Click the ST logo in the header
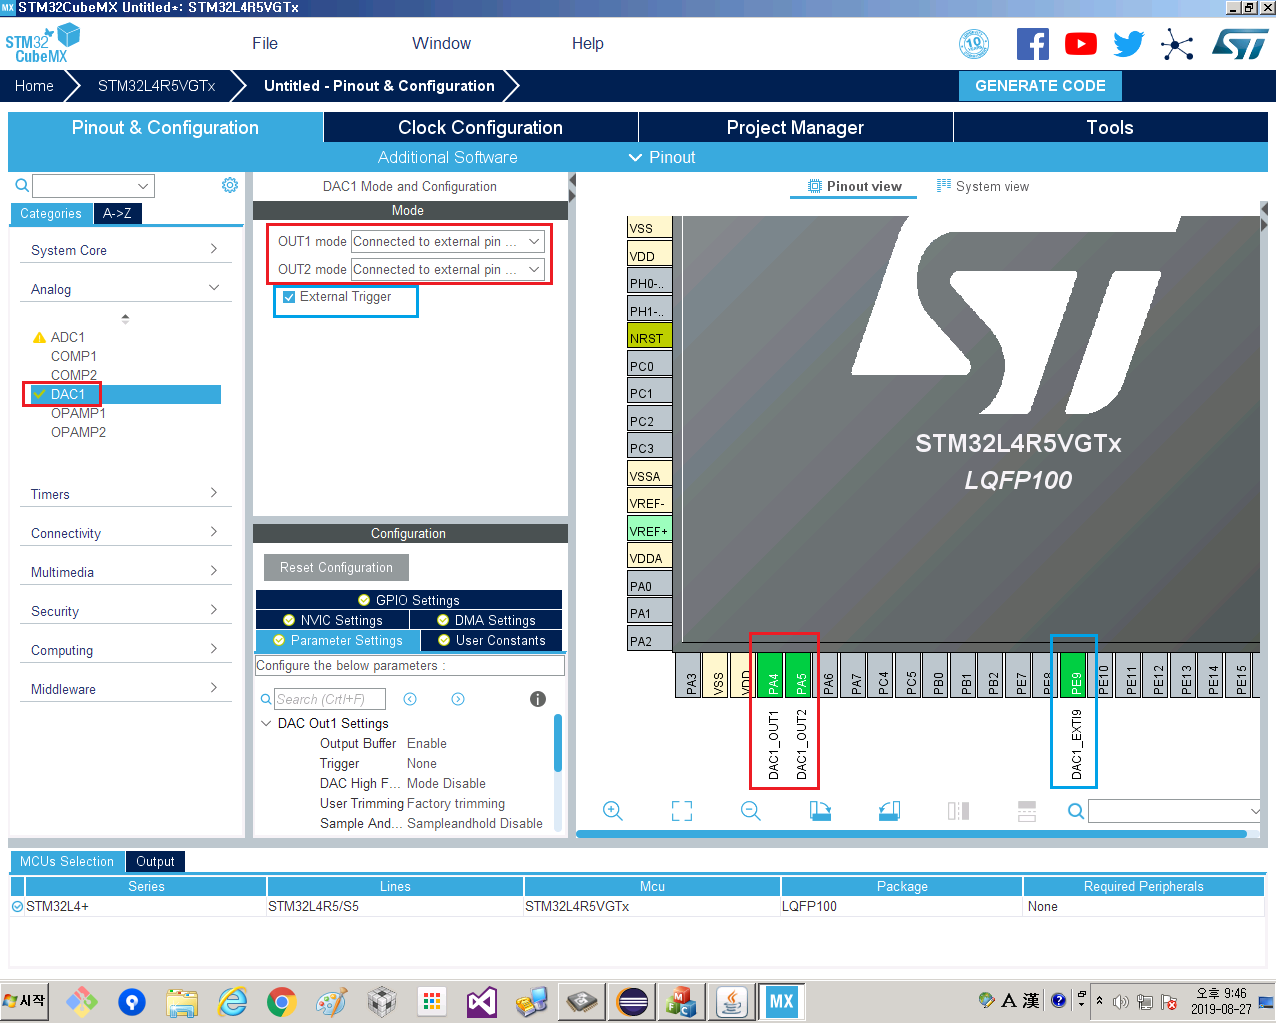 [1240, 44]
